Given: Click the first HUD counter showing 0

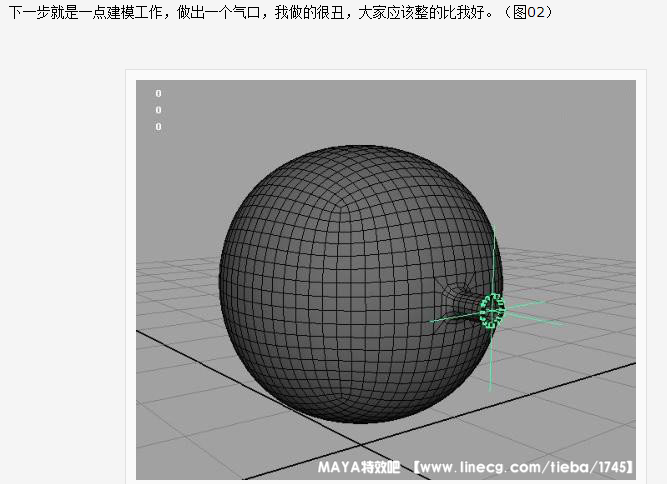Looking at the screenshot, I should pos(158,93).
